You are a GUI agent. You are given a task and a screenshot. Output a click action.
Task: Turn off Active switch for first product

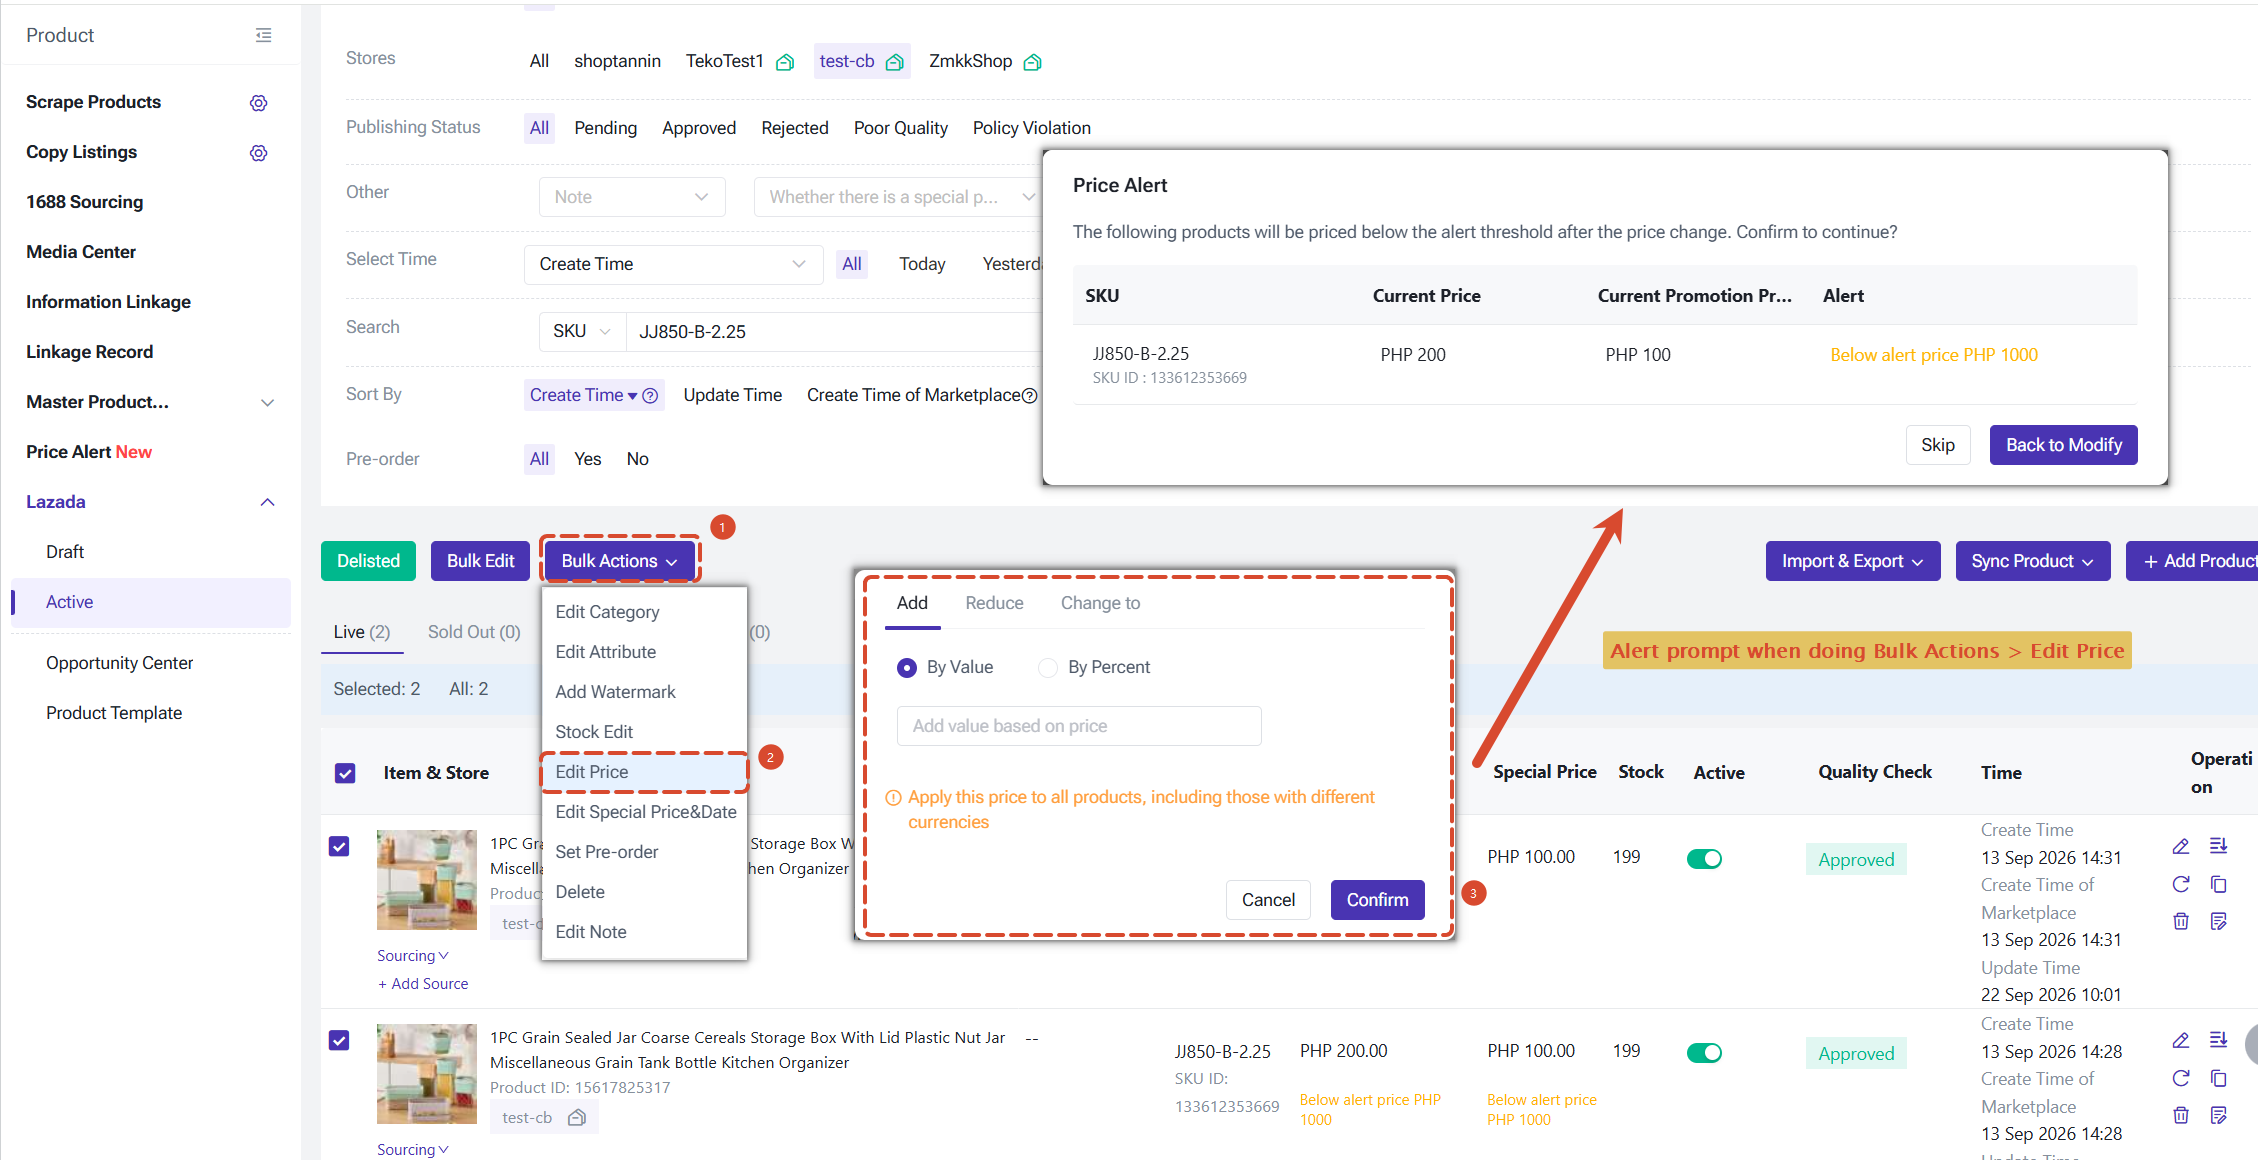coord(1704,859)
